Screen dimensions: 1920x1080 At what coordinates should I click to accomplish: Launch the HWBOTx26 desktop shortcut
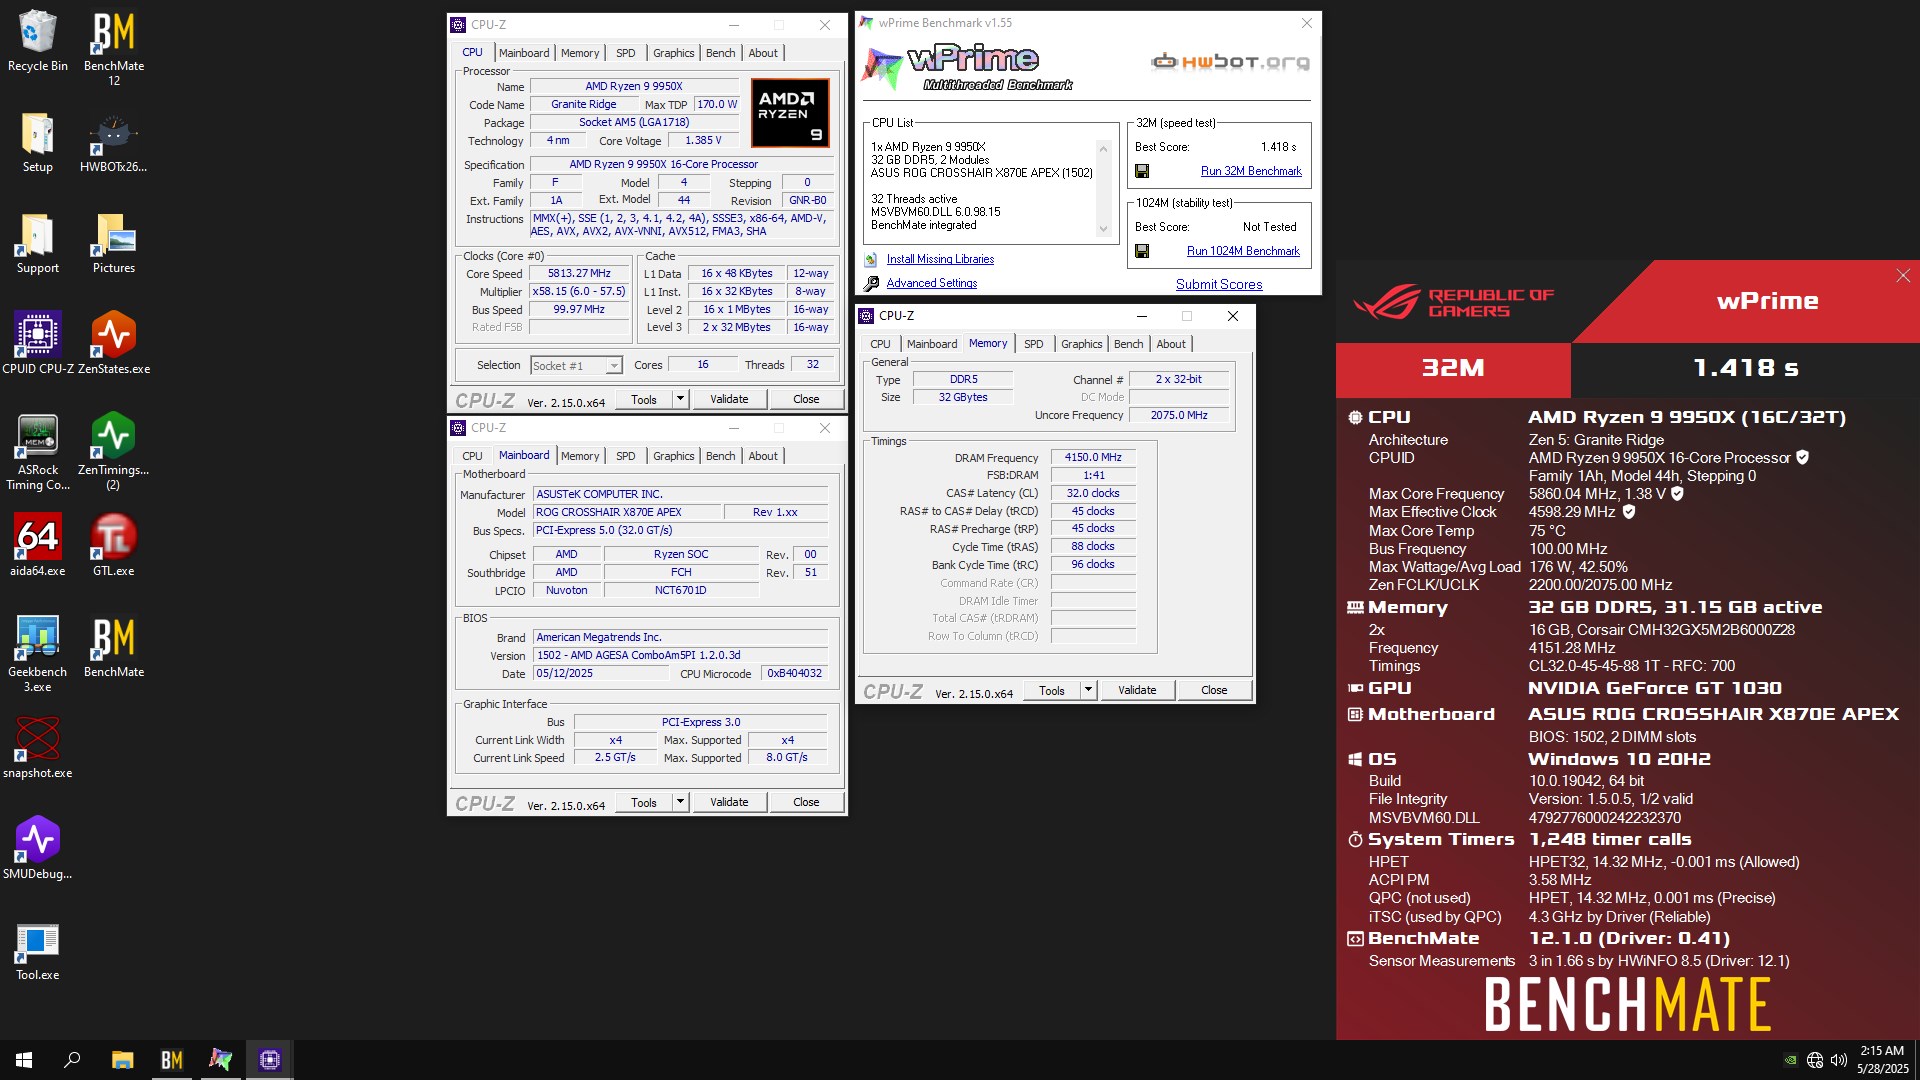click(114, 141)
